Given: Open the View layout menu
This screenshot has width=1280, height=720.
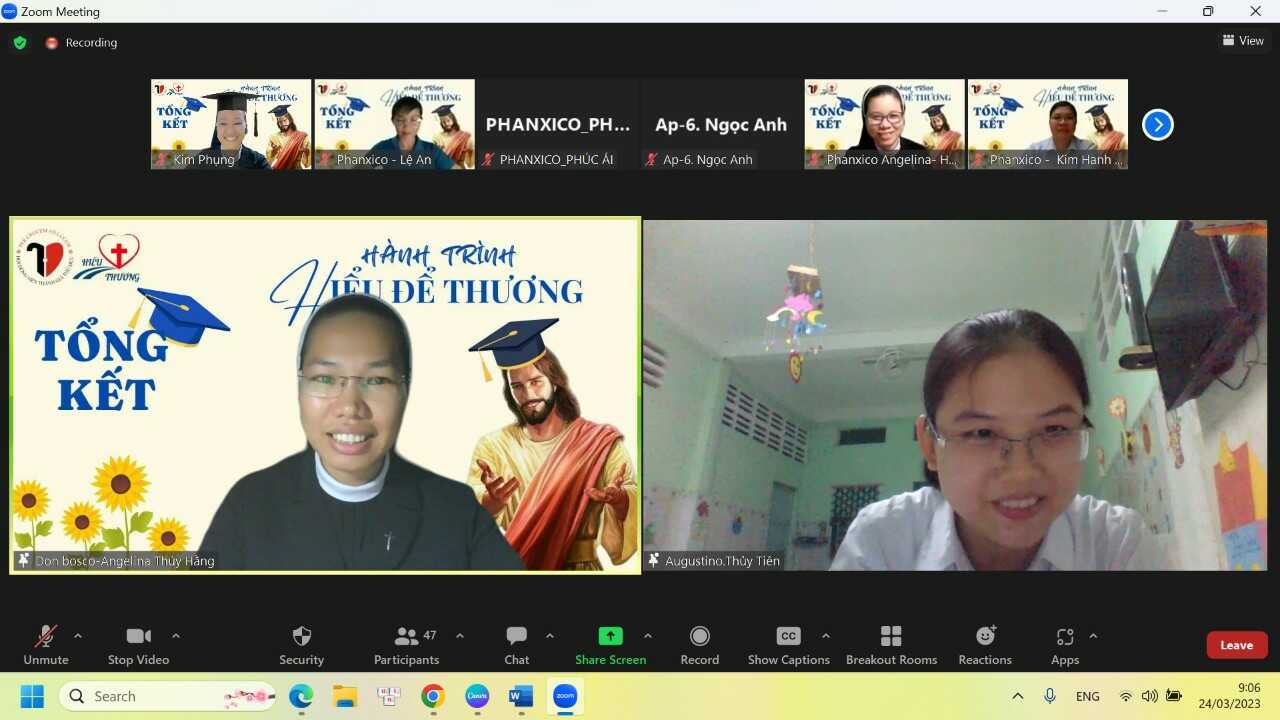Looking at the screenshot, I should point(1243,41).
